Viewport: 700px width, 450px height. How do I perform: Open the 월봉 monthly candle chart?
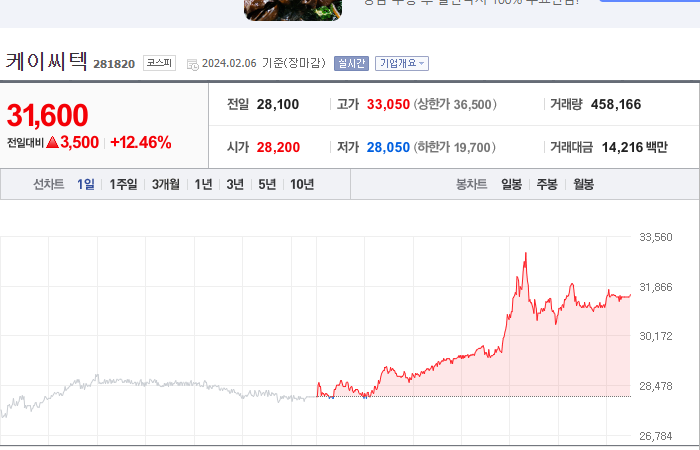tap(583, 184)
